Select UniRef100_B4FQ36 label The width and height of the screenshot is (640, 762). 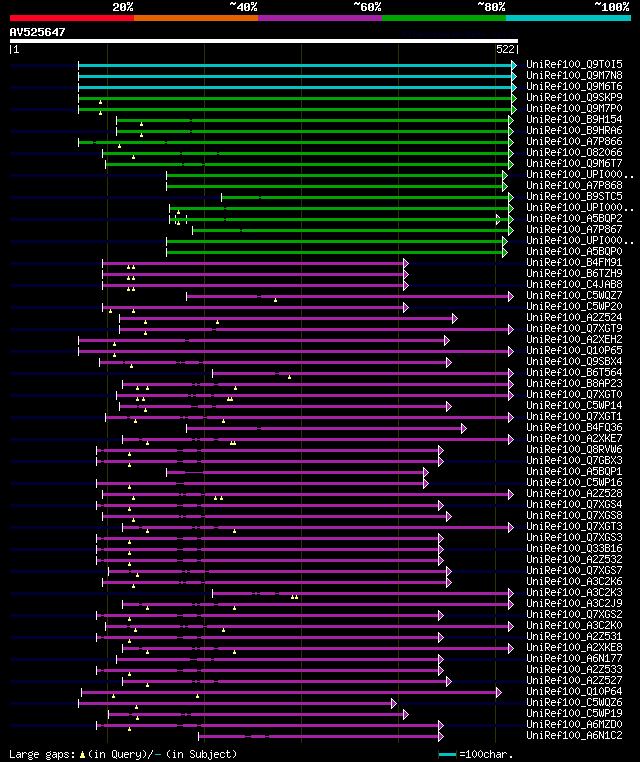coord(574,428)
